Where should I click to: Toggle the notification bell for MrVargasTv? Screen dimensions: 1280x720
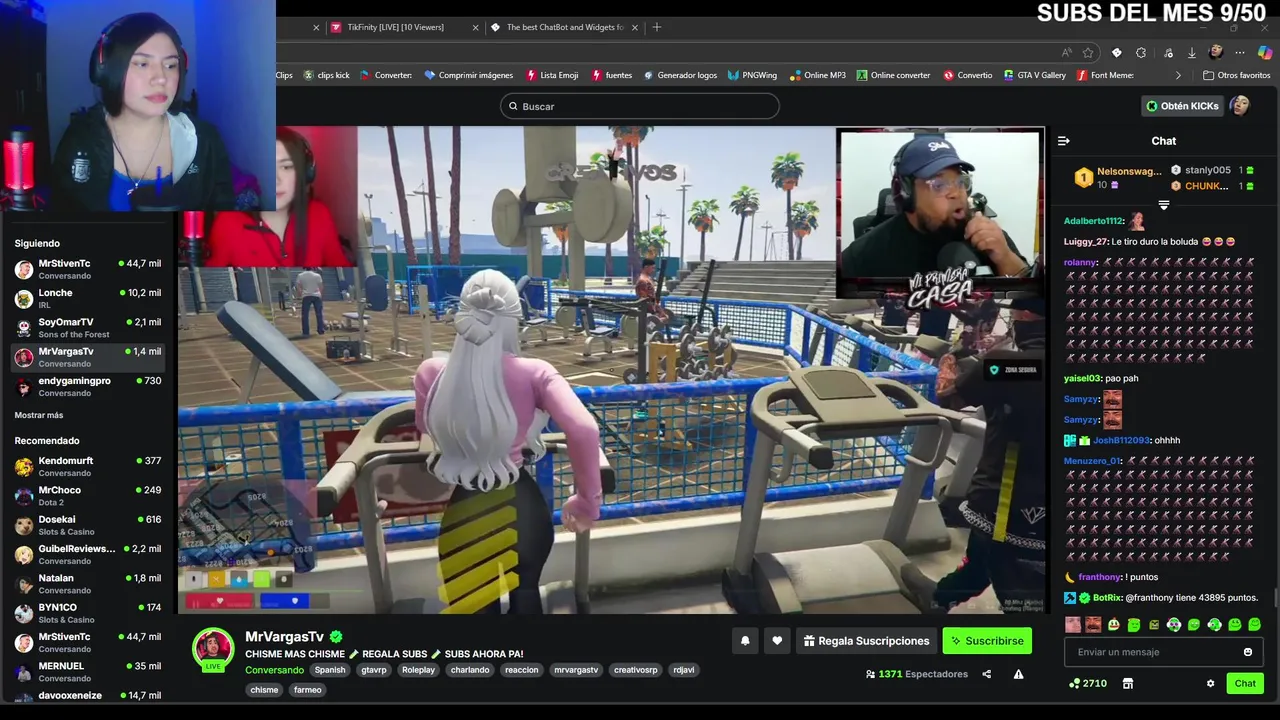[x=745, y=641]
